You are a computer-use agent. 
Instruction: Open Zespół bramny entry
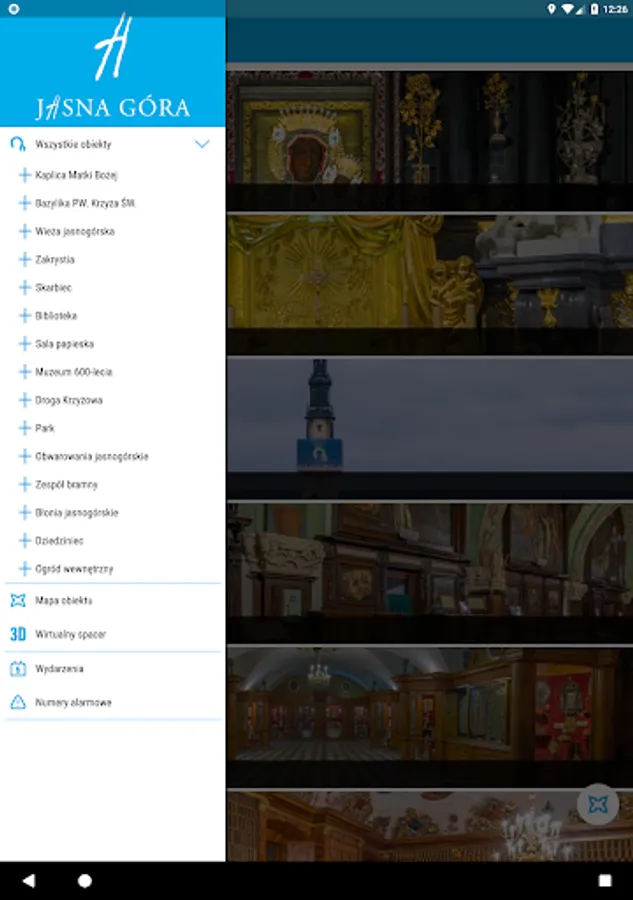tap(66, 484)
